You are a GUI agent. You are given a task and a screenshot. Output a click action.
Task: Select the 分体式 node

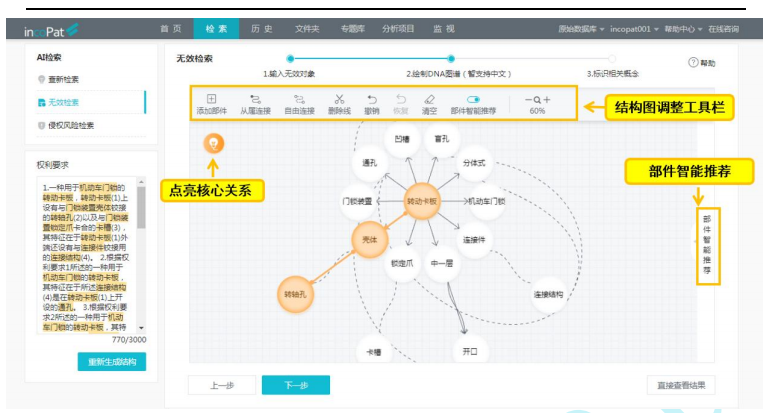pos(474,162)
